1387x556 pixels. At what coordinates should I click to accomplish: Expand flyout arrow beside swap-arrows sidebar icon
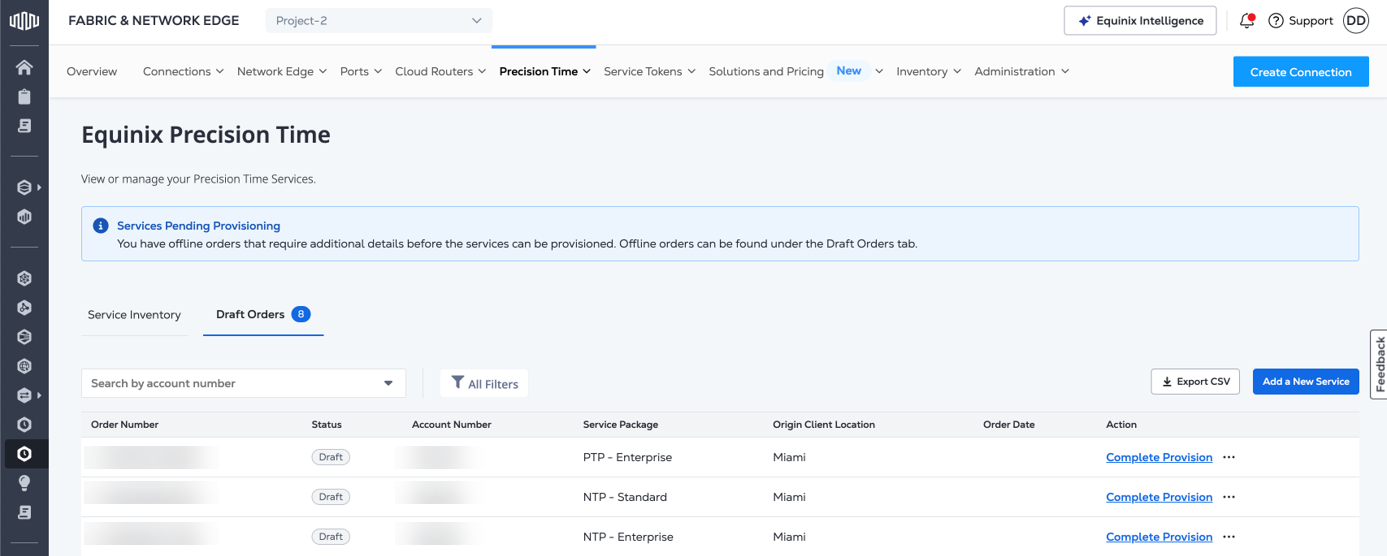[39, 395]
